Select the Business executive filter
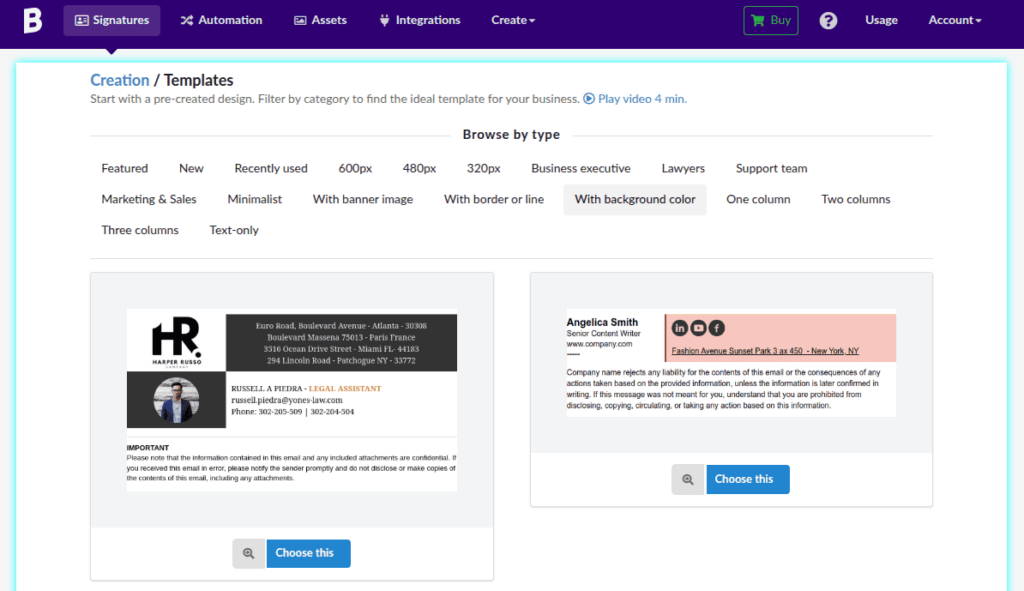 [581, 168]
